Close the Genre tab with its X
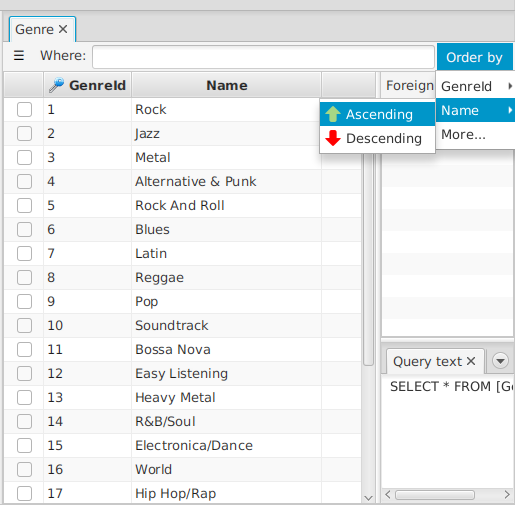Screen dimensions: 515x505 pos(63,29)
